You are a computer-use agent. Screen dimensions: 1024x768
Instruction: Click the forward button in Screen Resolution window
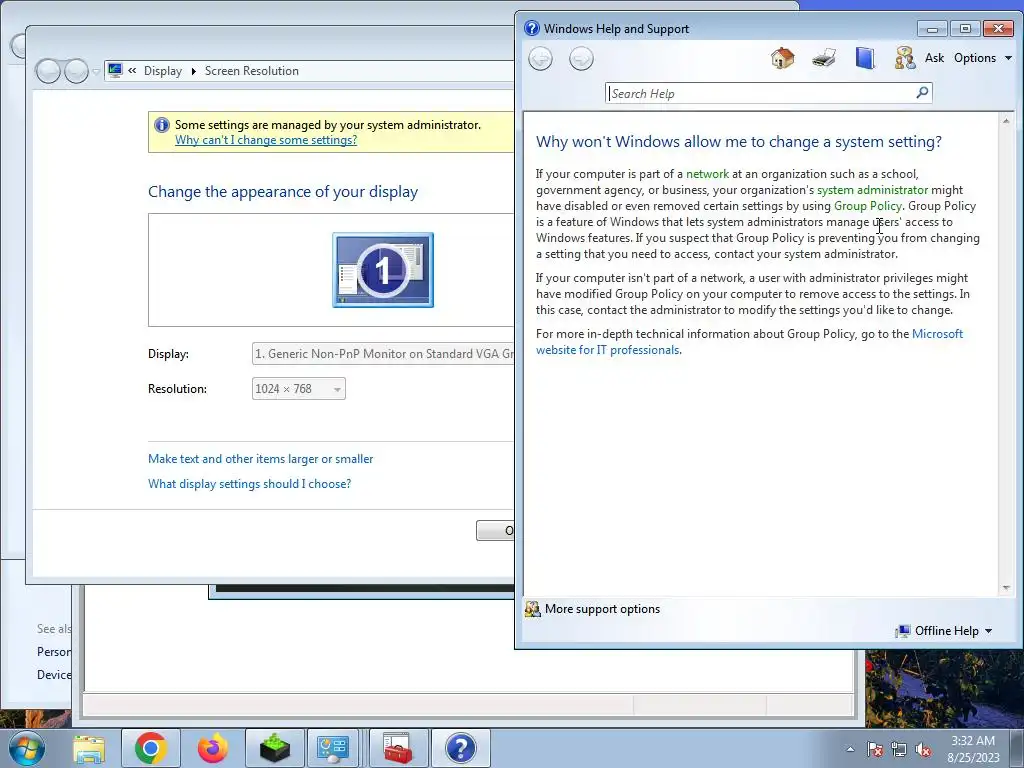coord(76,71)
